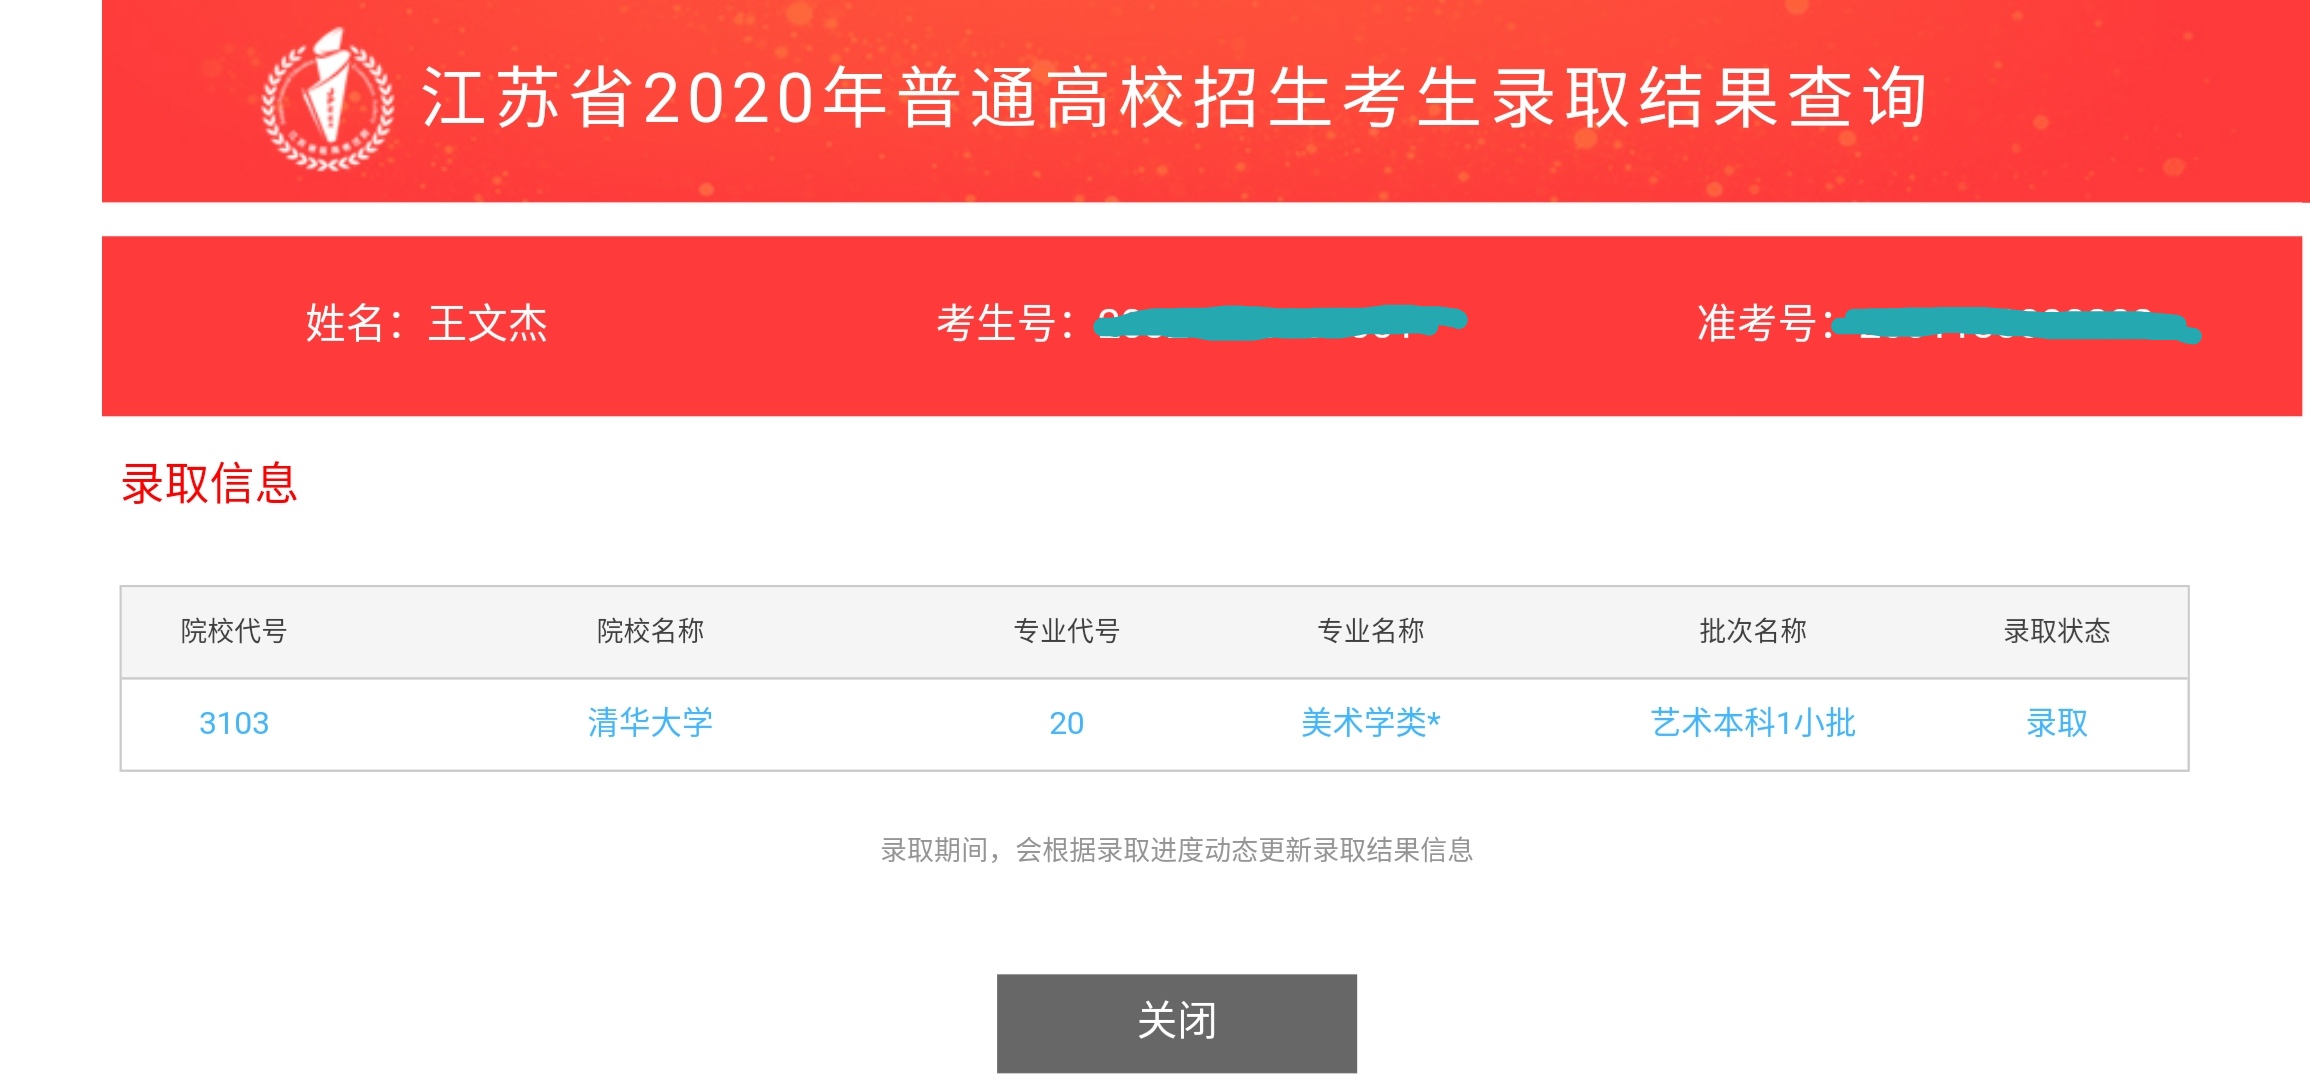Screen dimensions: 2310x1080
Task: Click major code 20 in the table
Action: pyautogui.click(x=1066, y=723)
